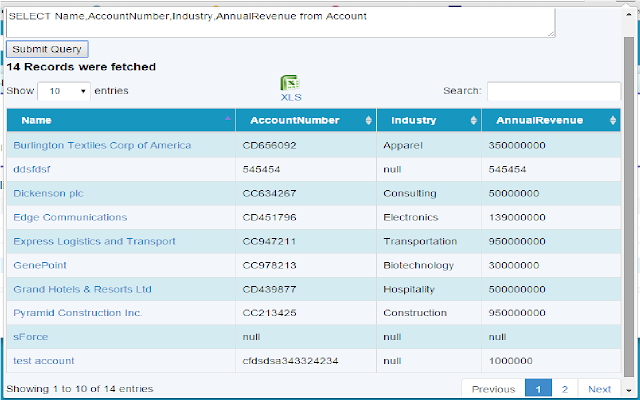The image size is (640, 400).
Task: Select page 1 pagination button
Action: click(538, 389)
